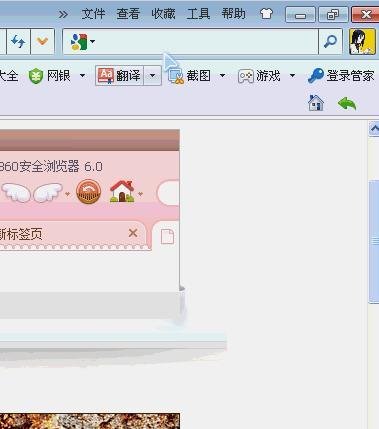Click the 360安全浏览器 6.0 title text
Screen dimensions: 379x429
point(51,166)
